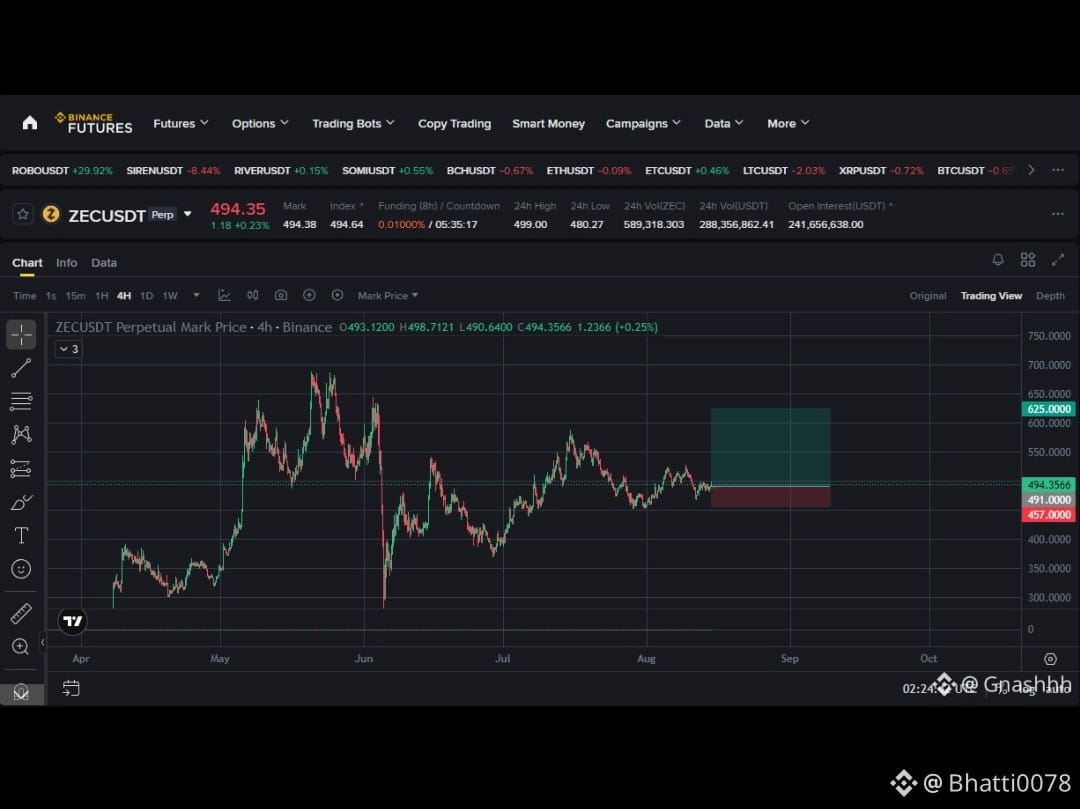This screenshot has height=809, width=1080.
Task: Take a chart snapshot with the camera
Action: pyautogui.click(x=281, y=295)
